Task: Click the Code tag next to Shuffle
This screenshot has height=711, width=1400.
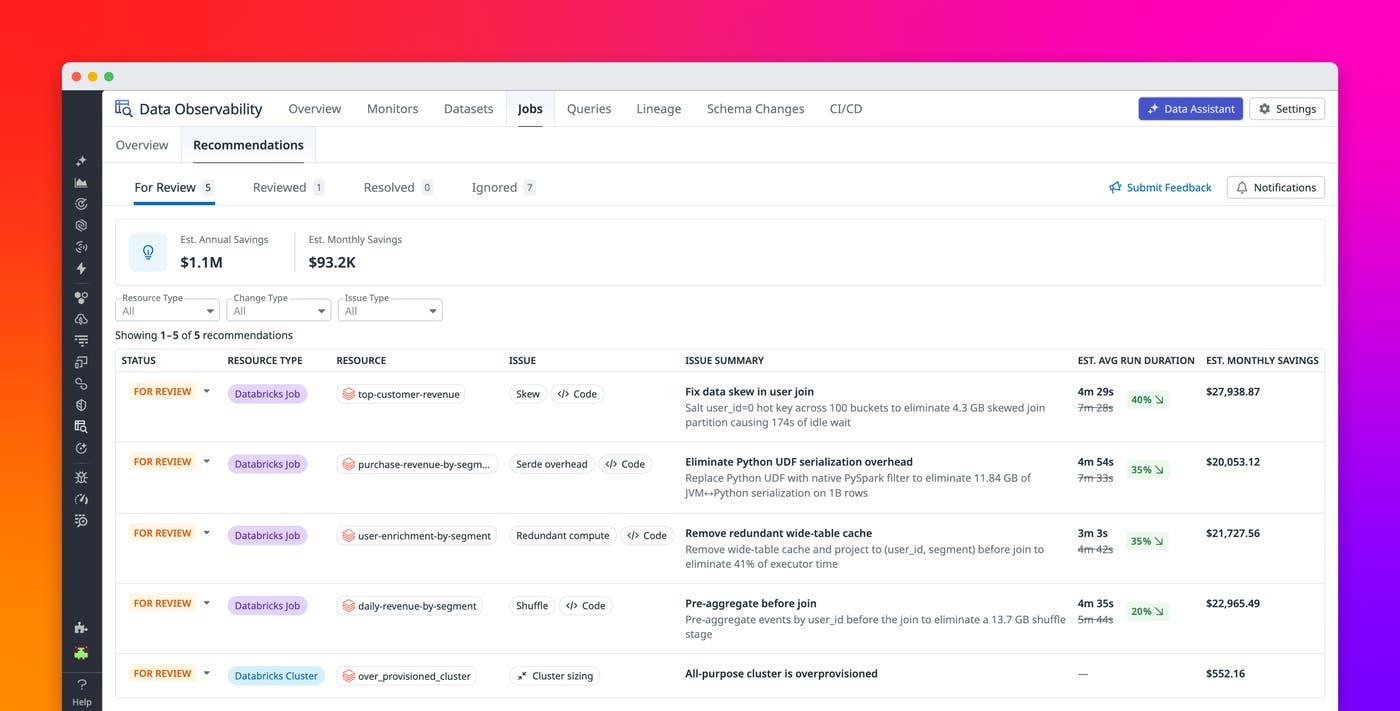Action: point(585,606)
